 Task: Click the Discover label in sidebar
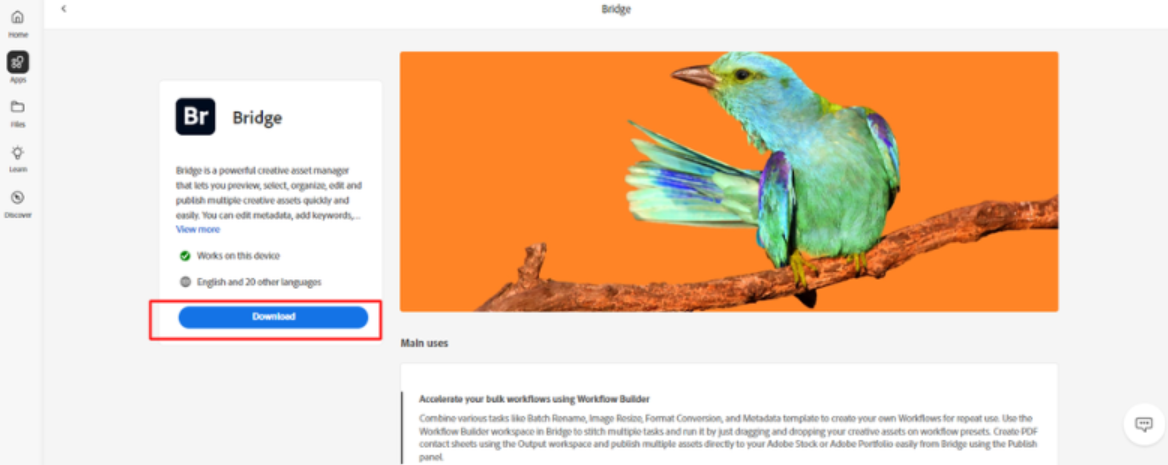click(x=18, y=215)
